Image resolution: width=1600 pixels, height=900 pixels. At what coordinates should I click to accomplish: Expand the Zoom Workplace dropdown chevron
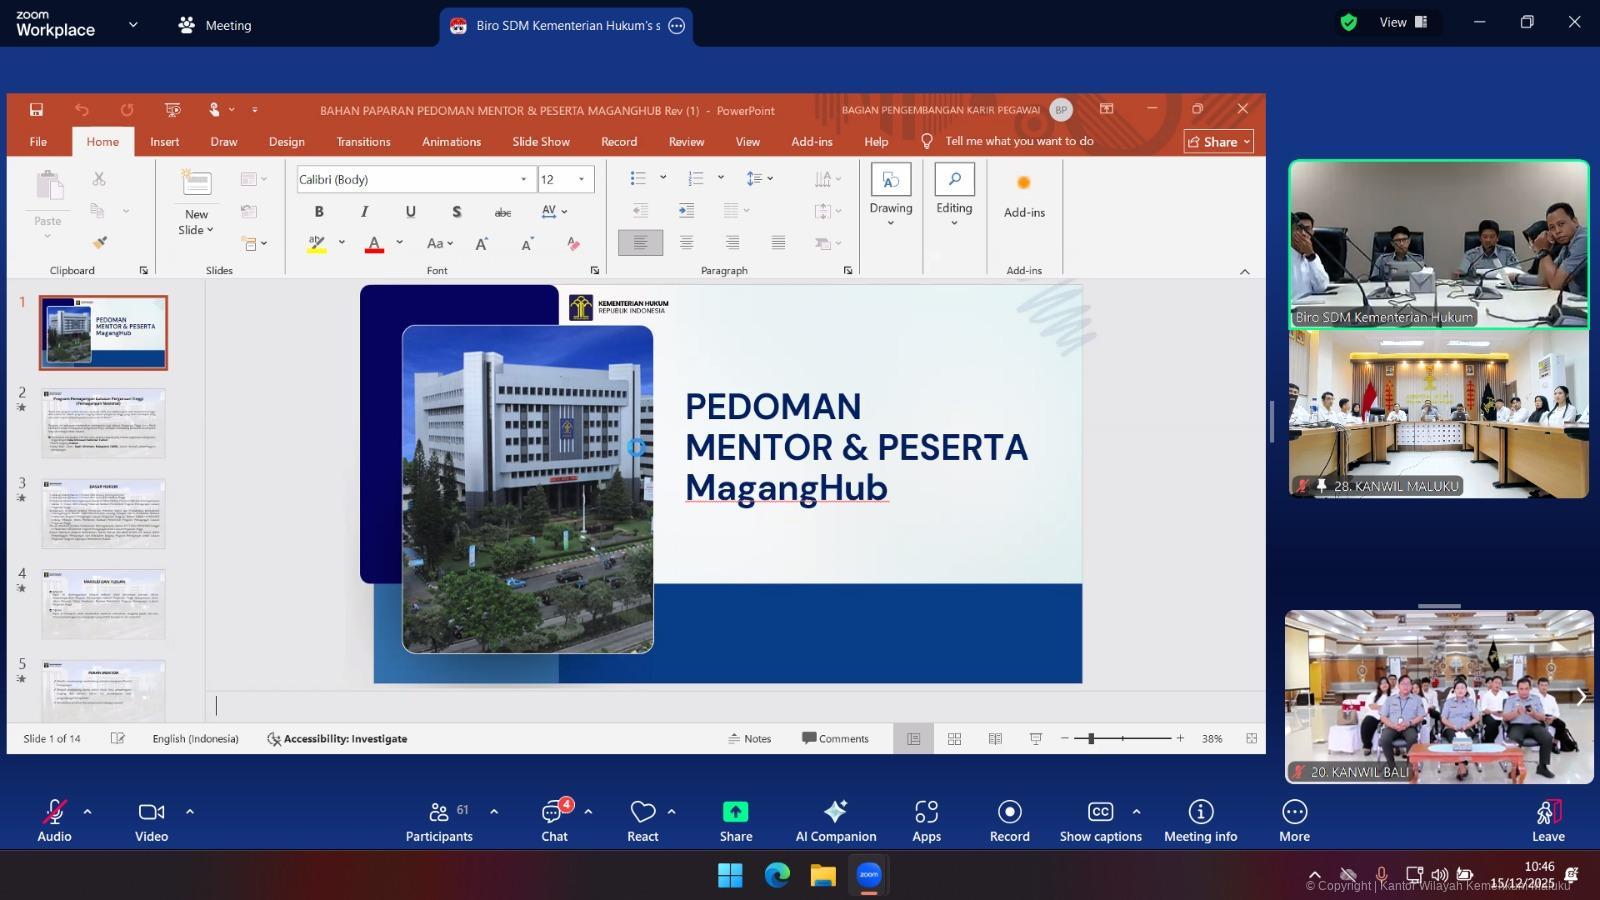pos(133,25)
